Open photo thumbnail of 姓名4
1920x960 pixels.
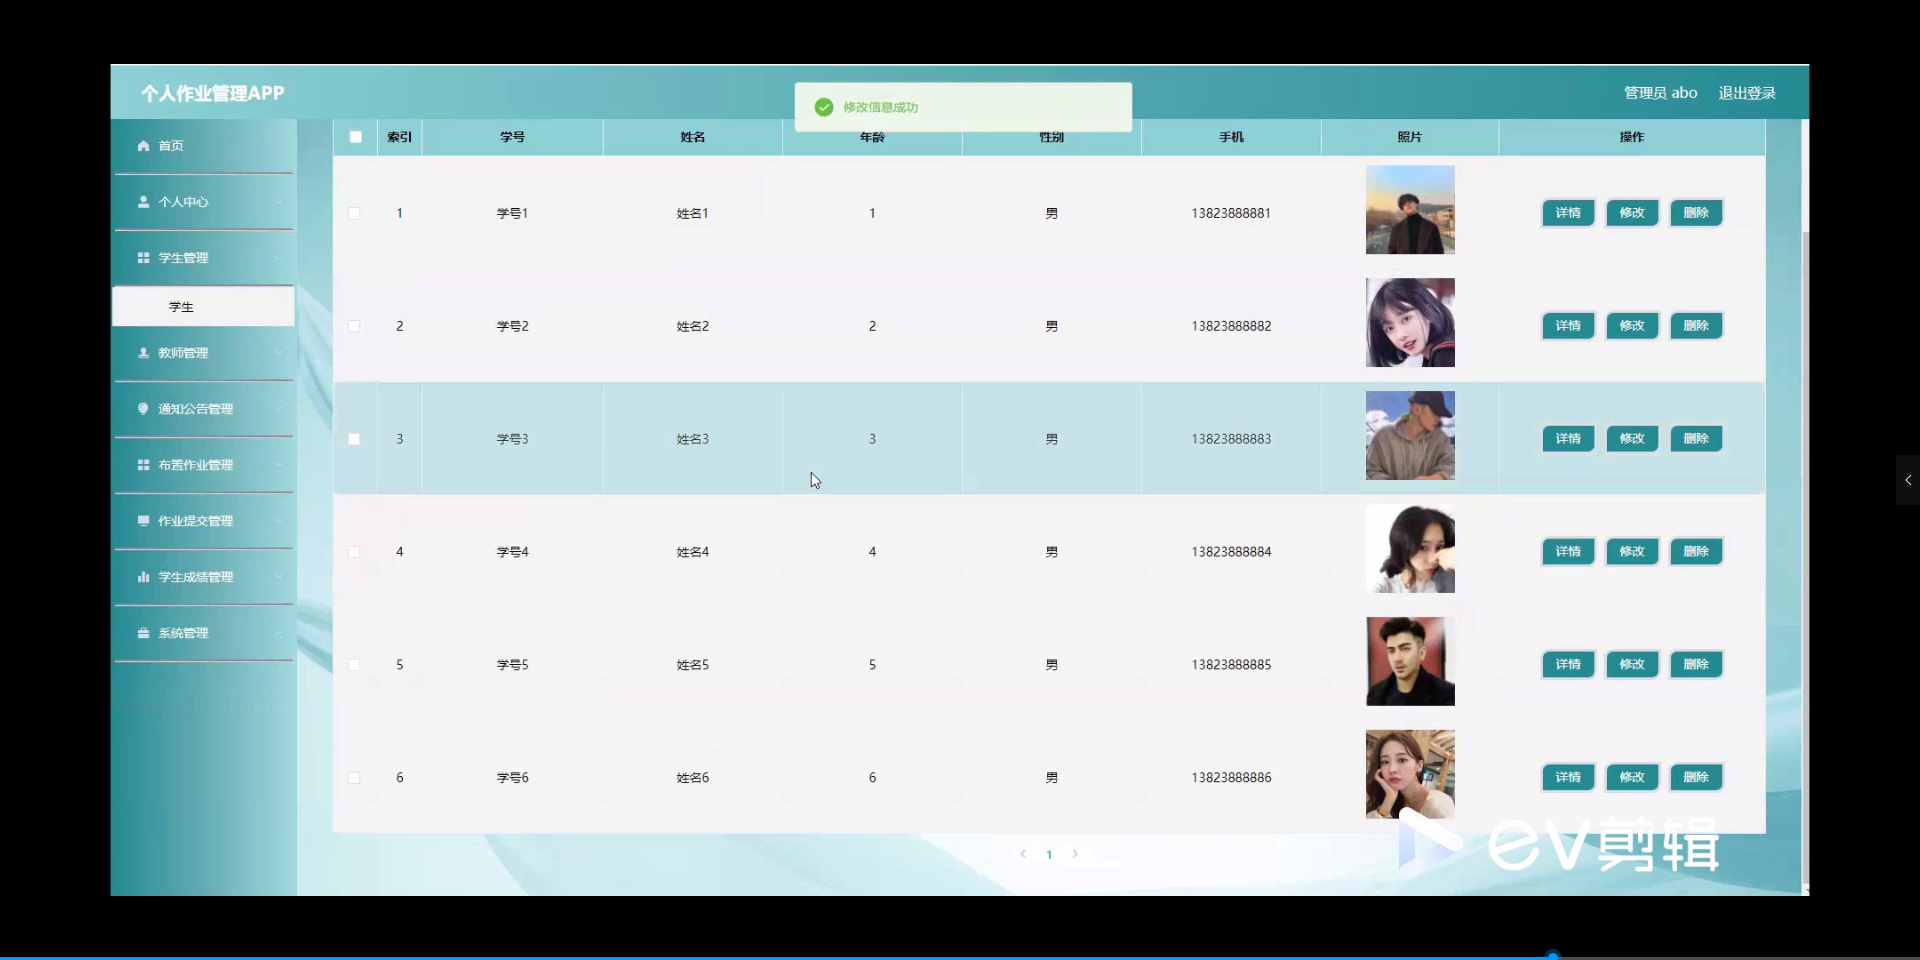coord(1410,549)
